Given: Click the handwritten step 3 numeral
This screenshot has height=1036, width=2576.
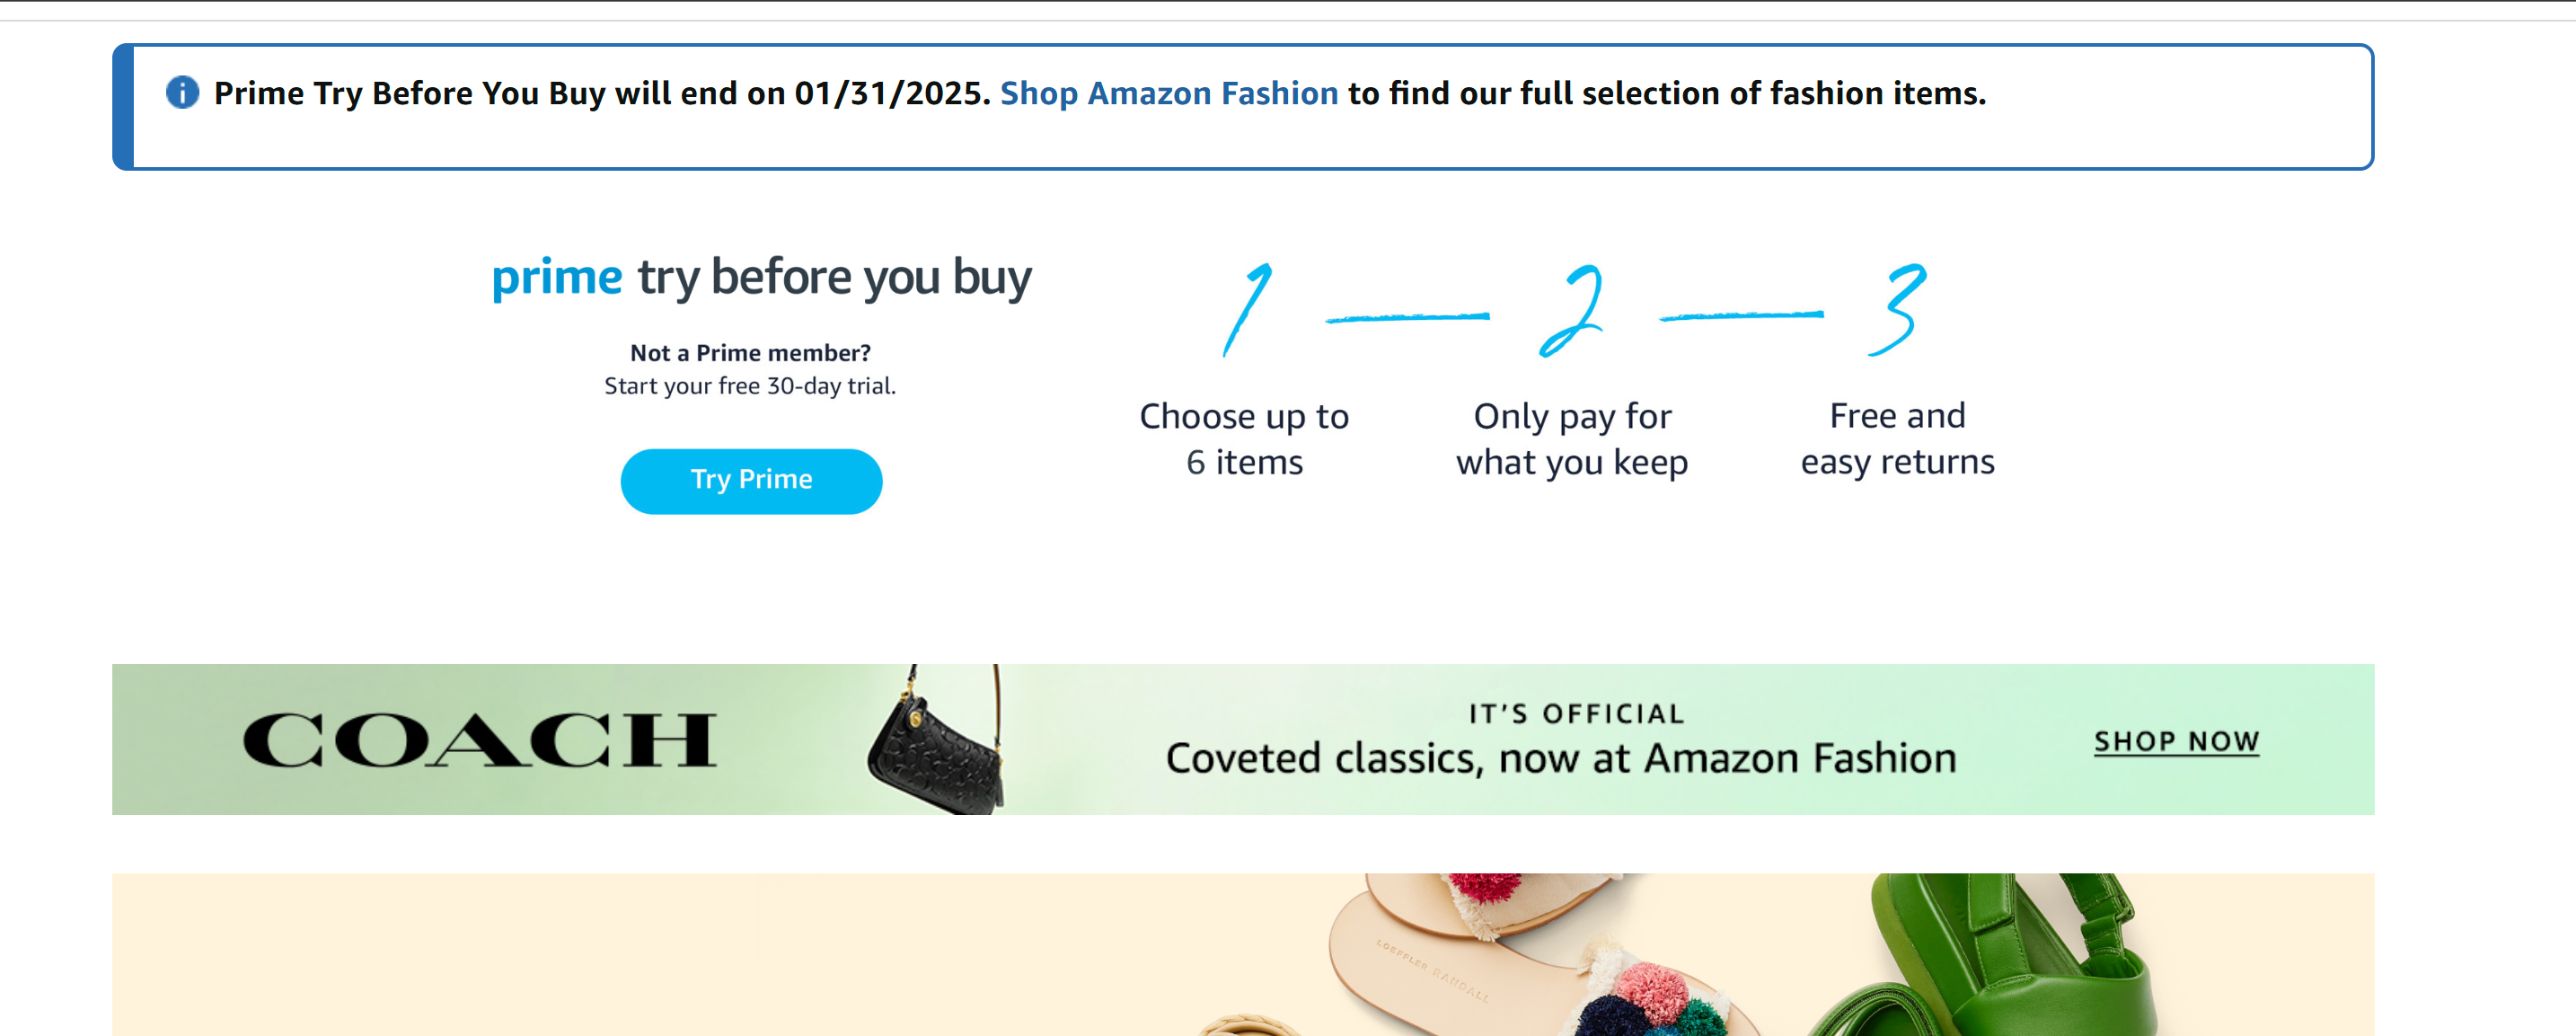Looking at the screenshot, I should (1897, 309).
